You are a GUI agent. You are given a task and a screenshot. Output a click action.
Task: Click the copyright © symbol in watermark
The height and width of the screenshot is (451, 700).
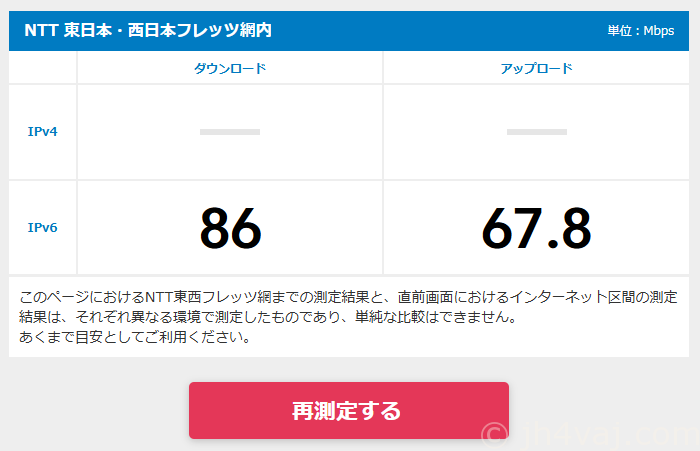(x=494, y=435)
